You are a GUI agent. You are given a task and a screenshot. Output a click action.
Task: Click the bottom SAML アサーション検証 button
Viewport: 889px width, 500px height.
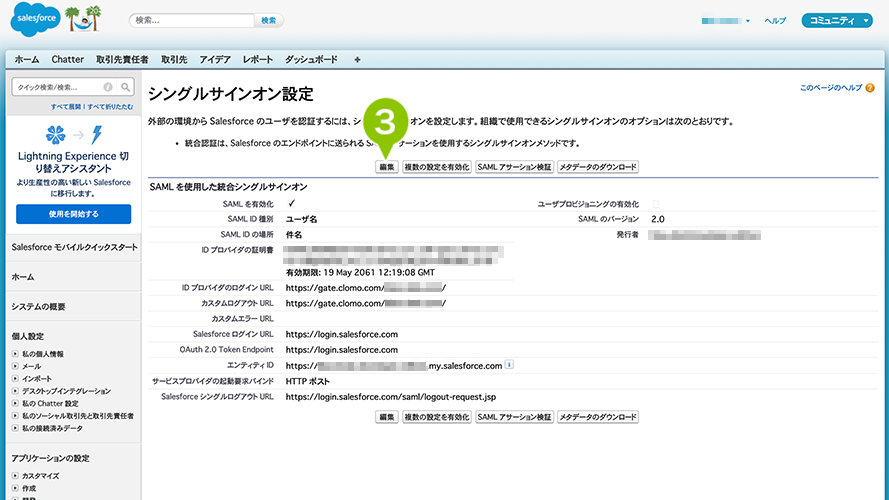pyautogui.click(x=514, y=417)
